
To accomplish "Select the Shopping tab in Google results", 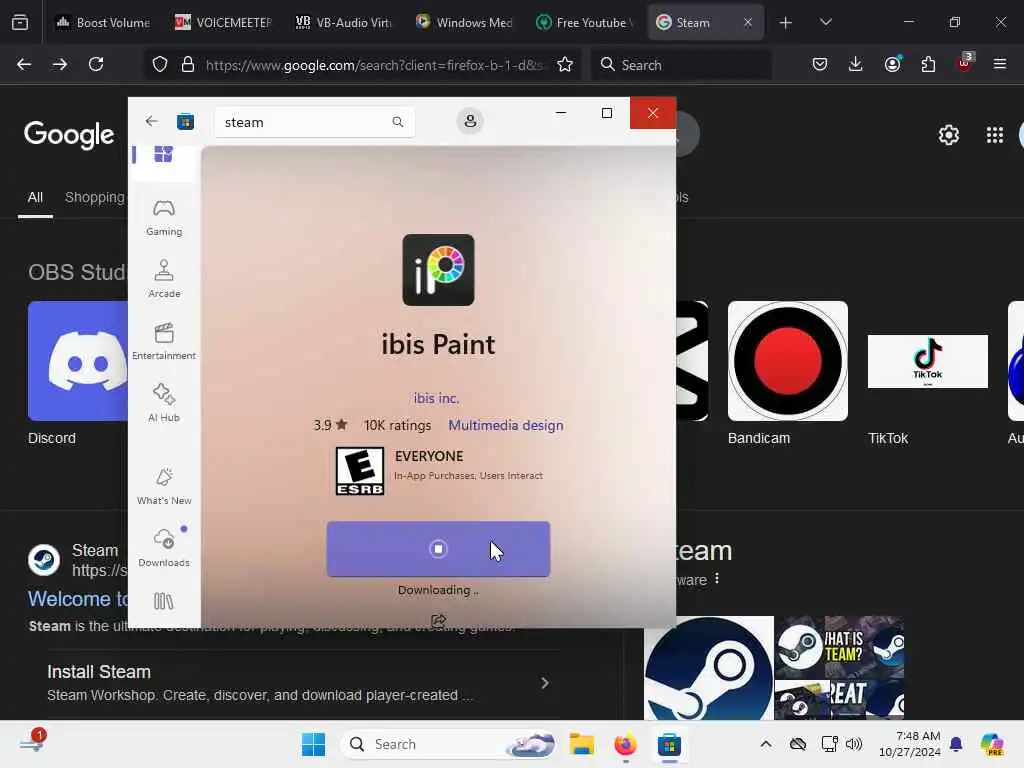I will (95, 197).
